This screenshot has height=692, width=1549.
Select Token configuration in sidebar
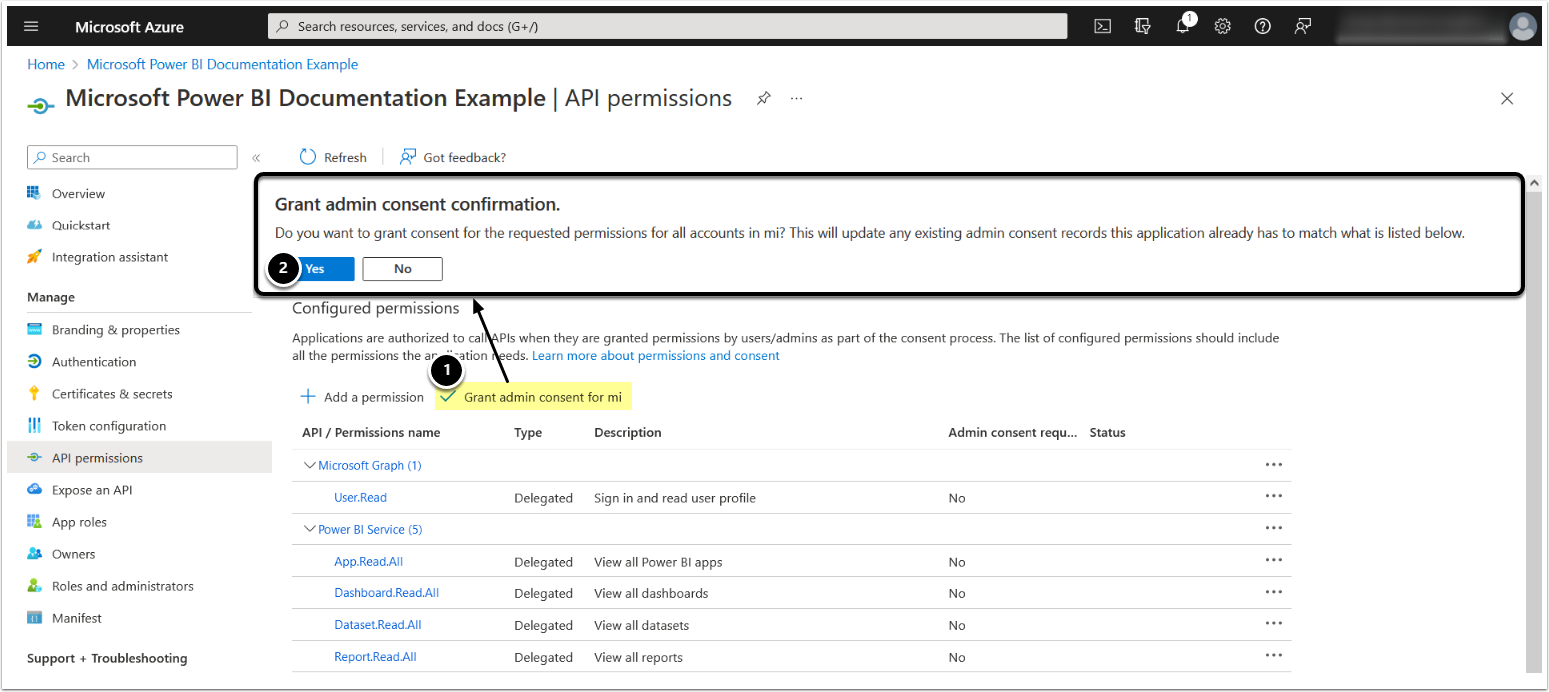(109, 426)
